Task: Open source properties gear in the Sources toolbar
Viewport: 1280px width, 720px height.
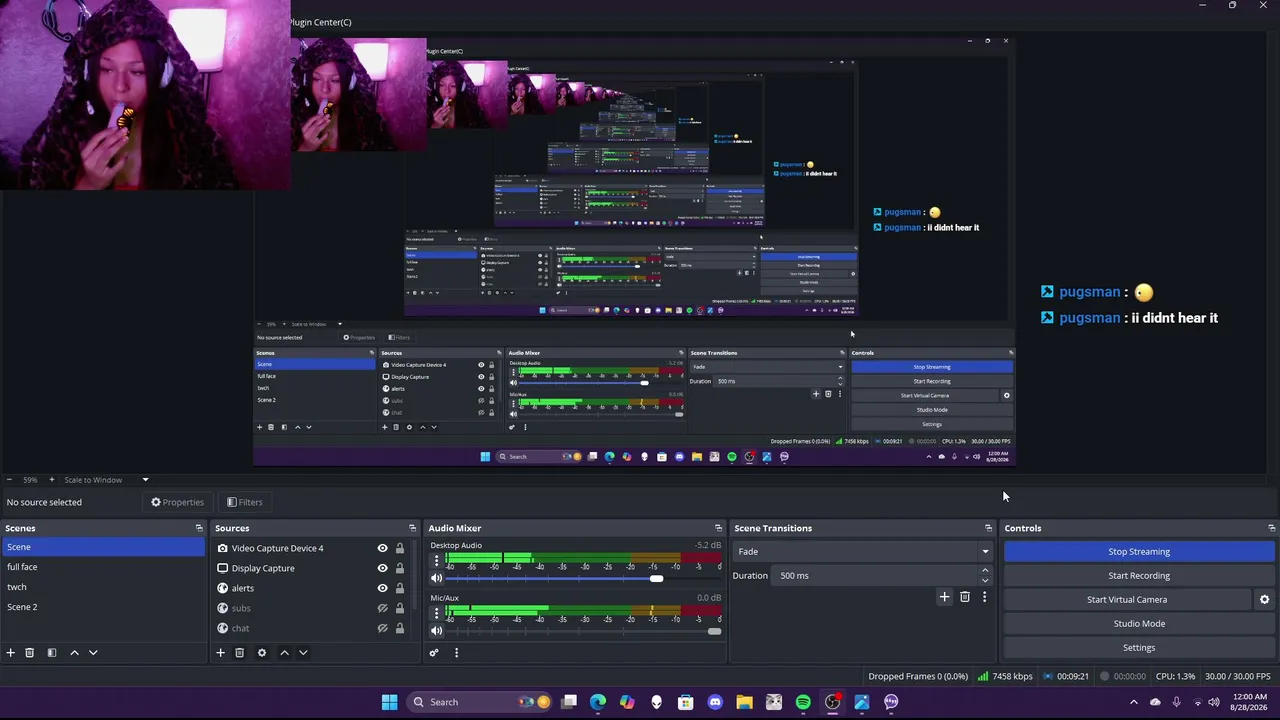Action: pos(262,653)
